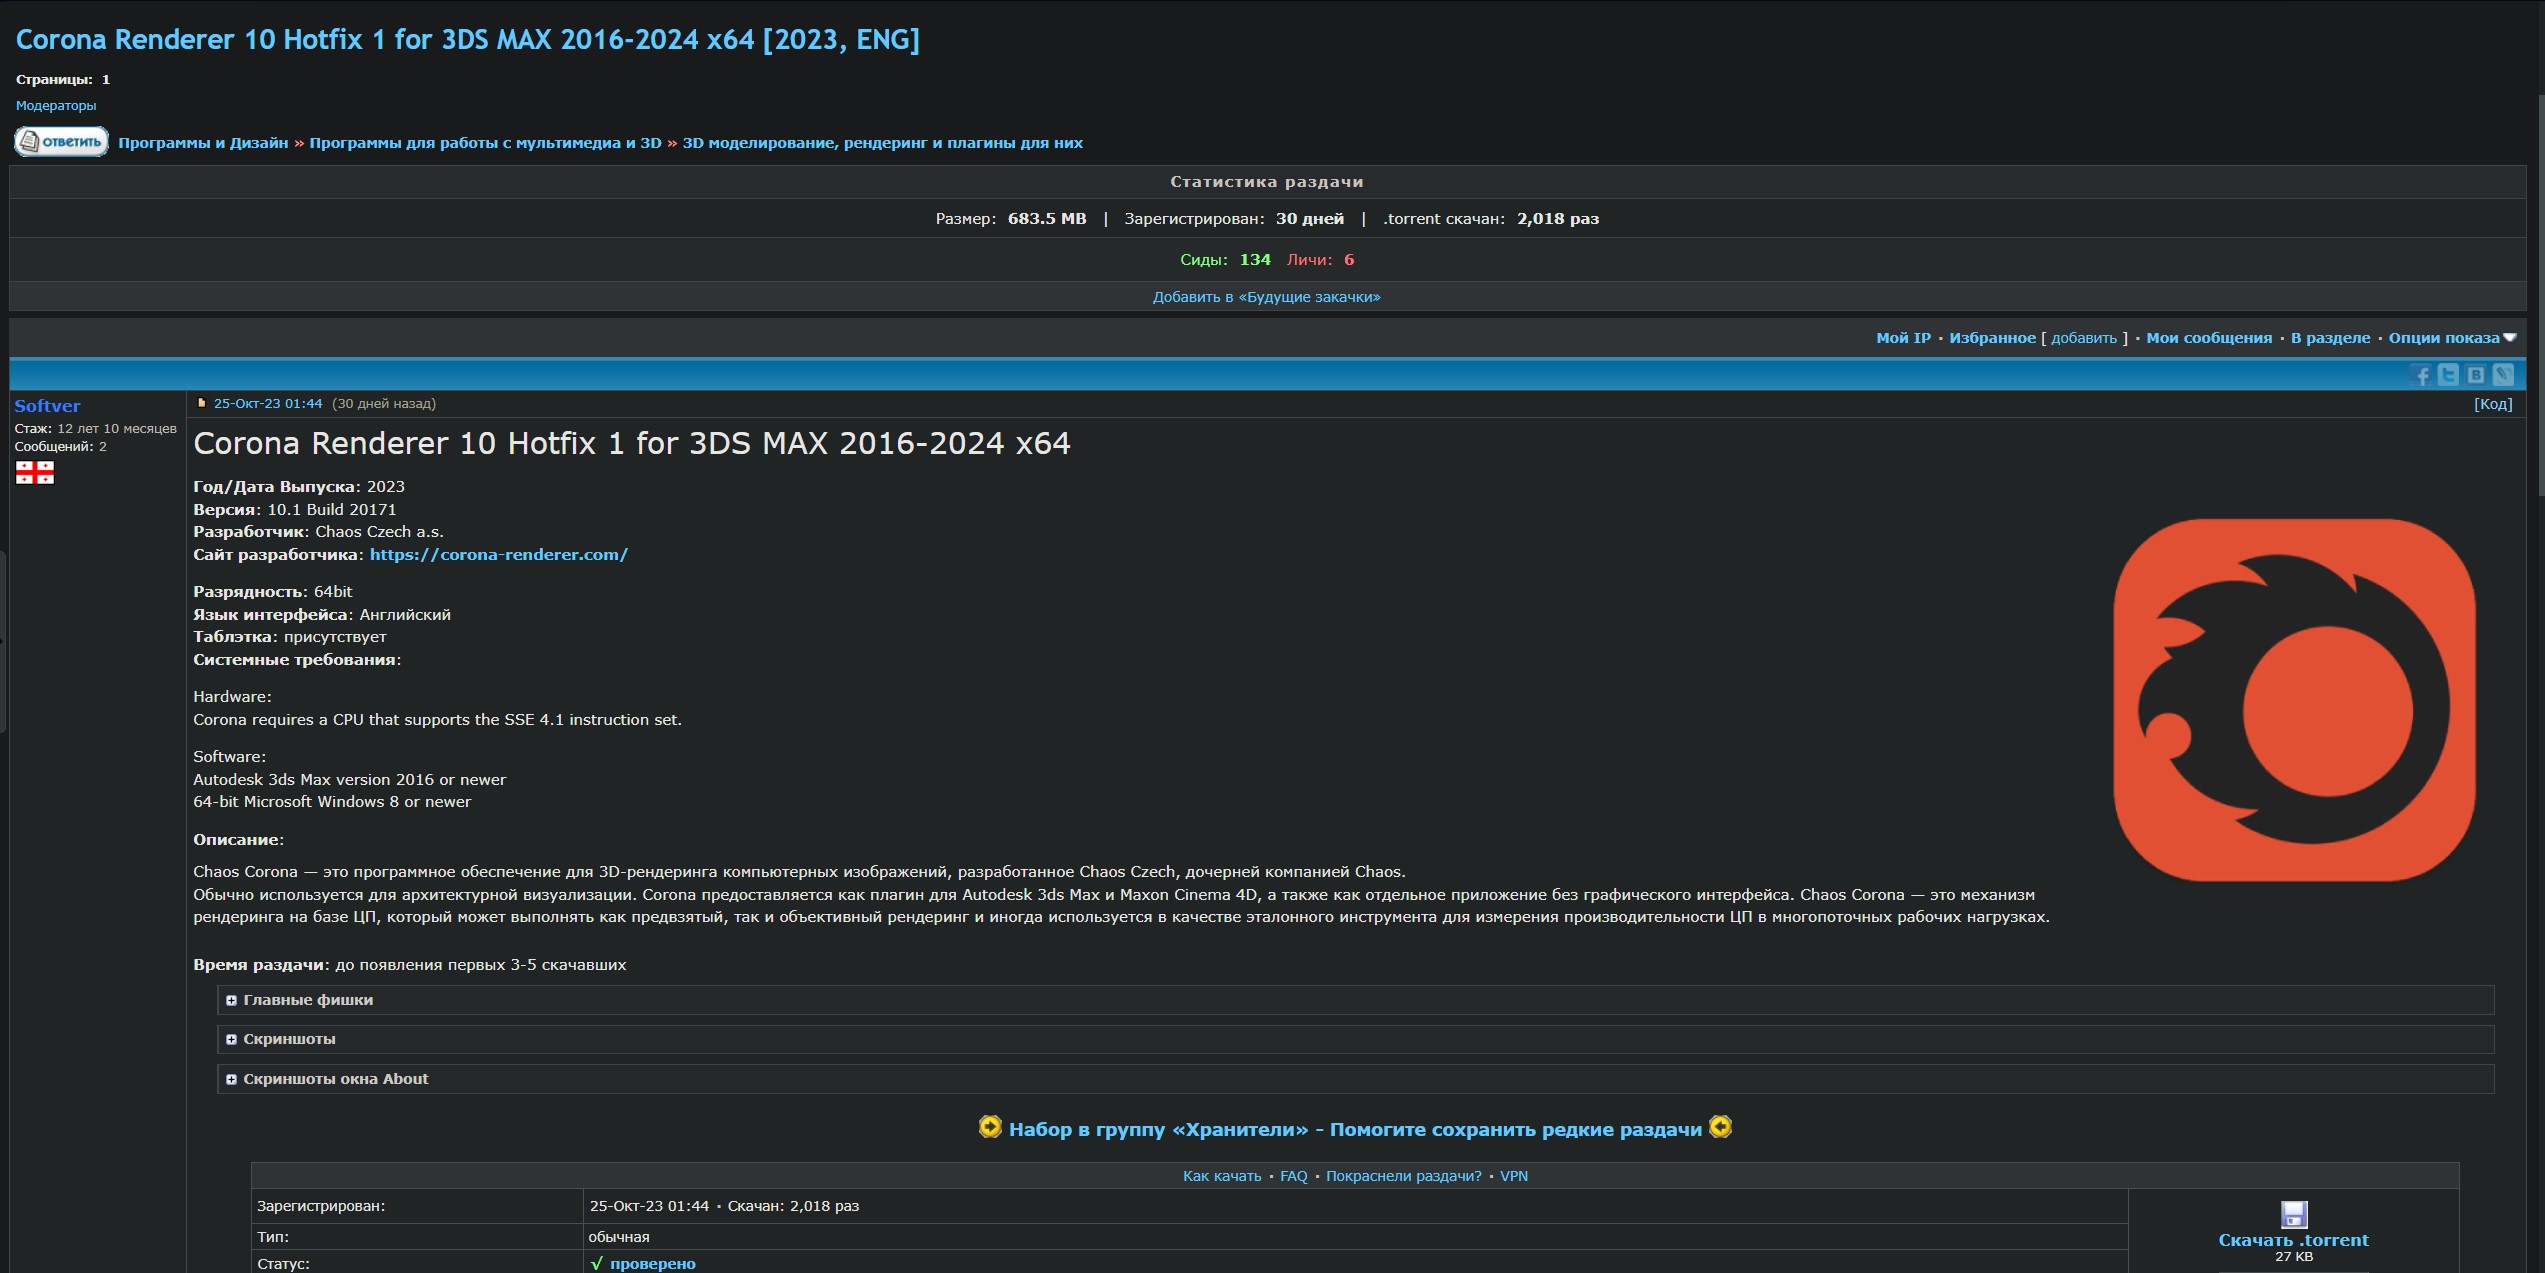Open the corona-renderer.com developer site
The height and width of the screenshot is (1273, 2545).
[499, 555]
